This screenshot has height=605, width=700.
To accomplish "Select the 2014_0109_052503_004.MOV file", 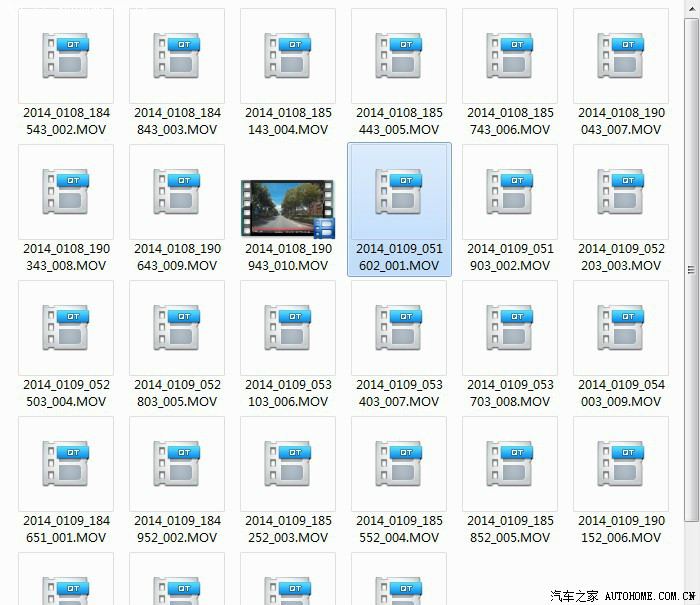I will tap(66, 328).
